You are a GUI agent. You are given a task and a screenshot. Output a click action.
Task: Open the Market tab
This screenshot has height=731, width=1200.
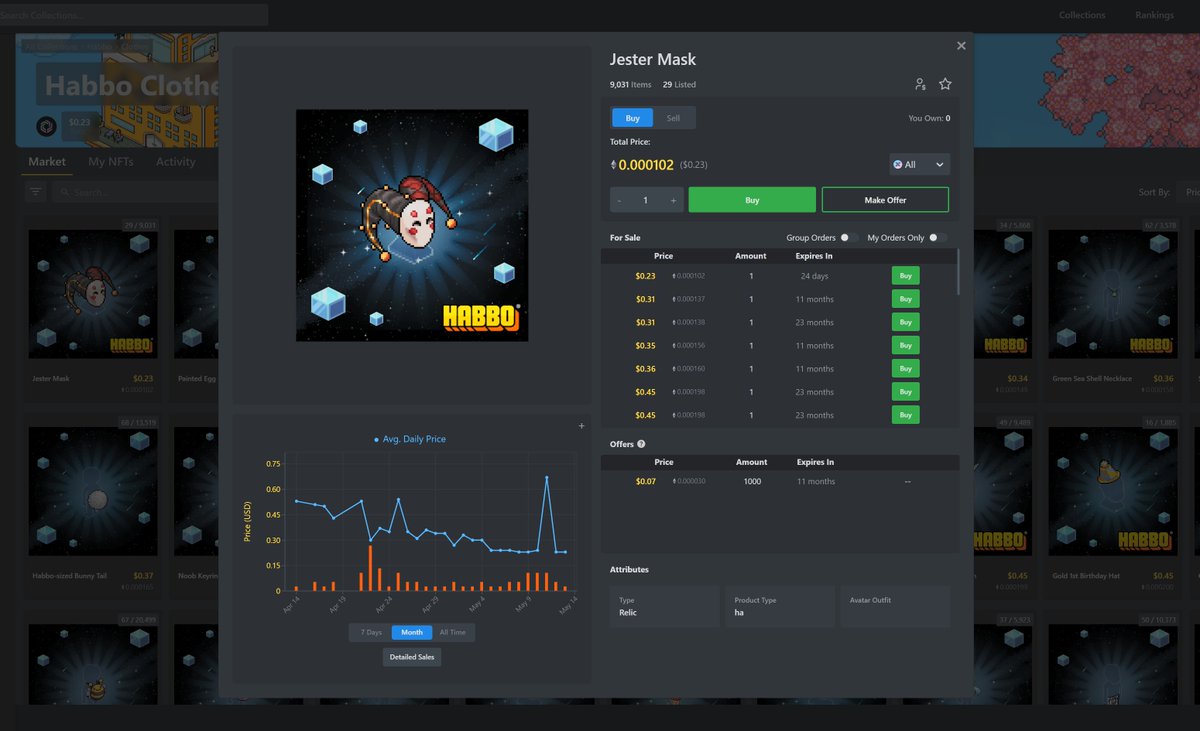47,161
